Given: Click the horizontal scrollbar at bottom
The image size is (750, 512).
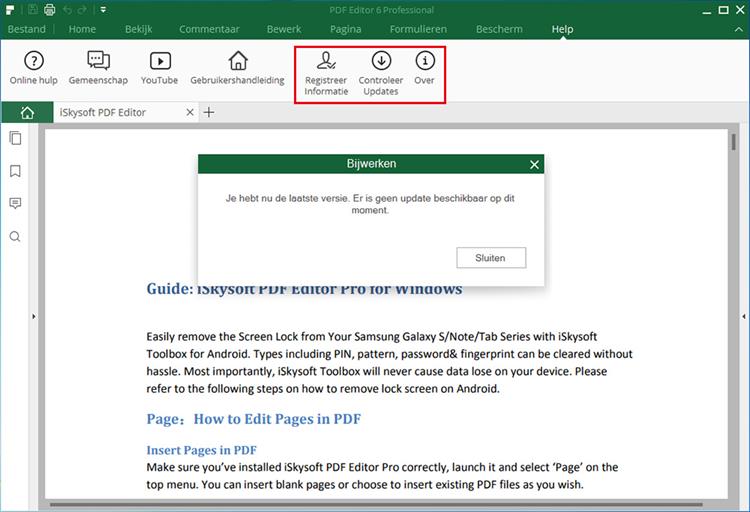Looking at the screenshot, I should [x=376, y=504].
